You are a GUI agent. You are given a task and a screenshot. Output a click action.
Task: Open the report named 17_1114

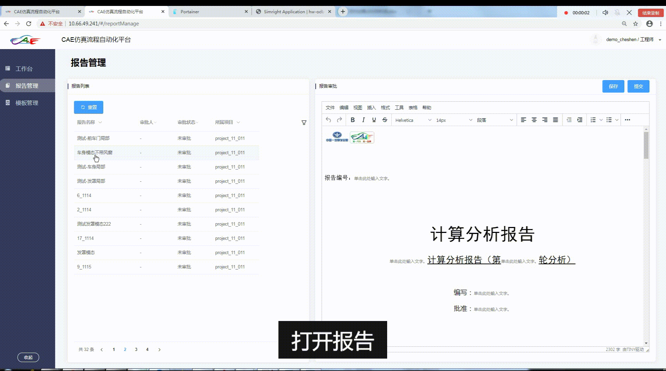click(85, 238)
